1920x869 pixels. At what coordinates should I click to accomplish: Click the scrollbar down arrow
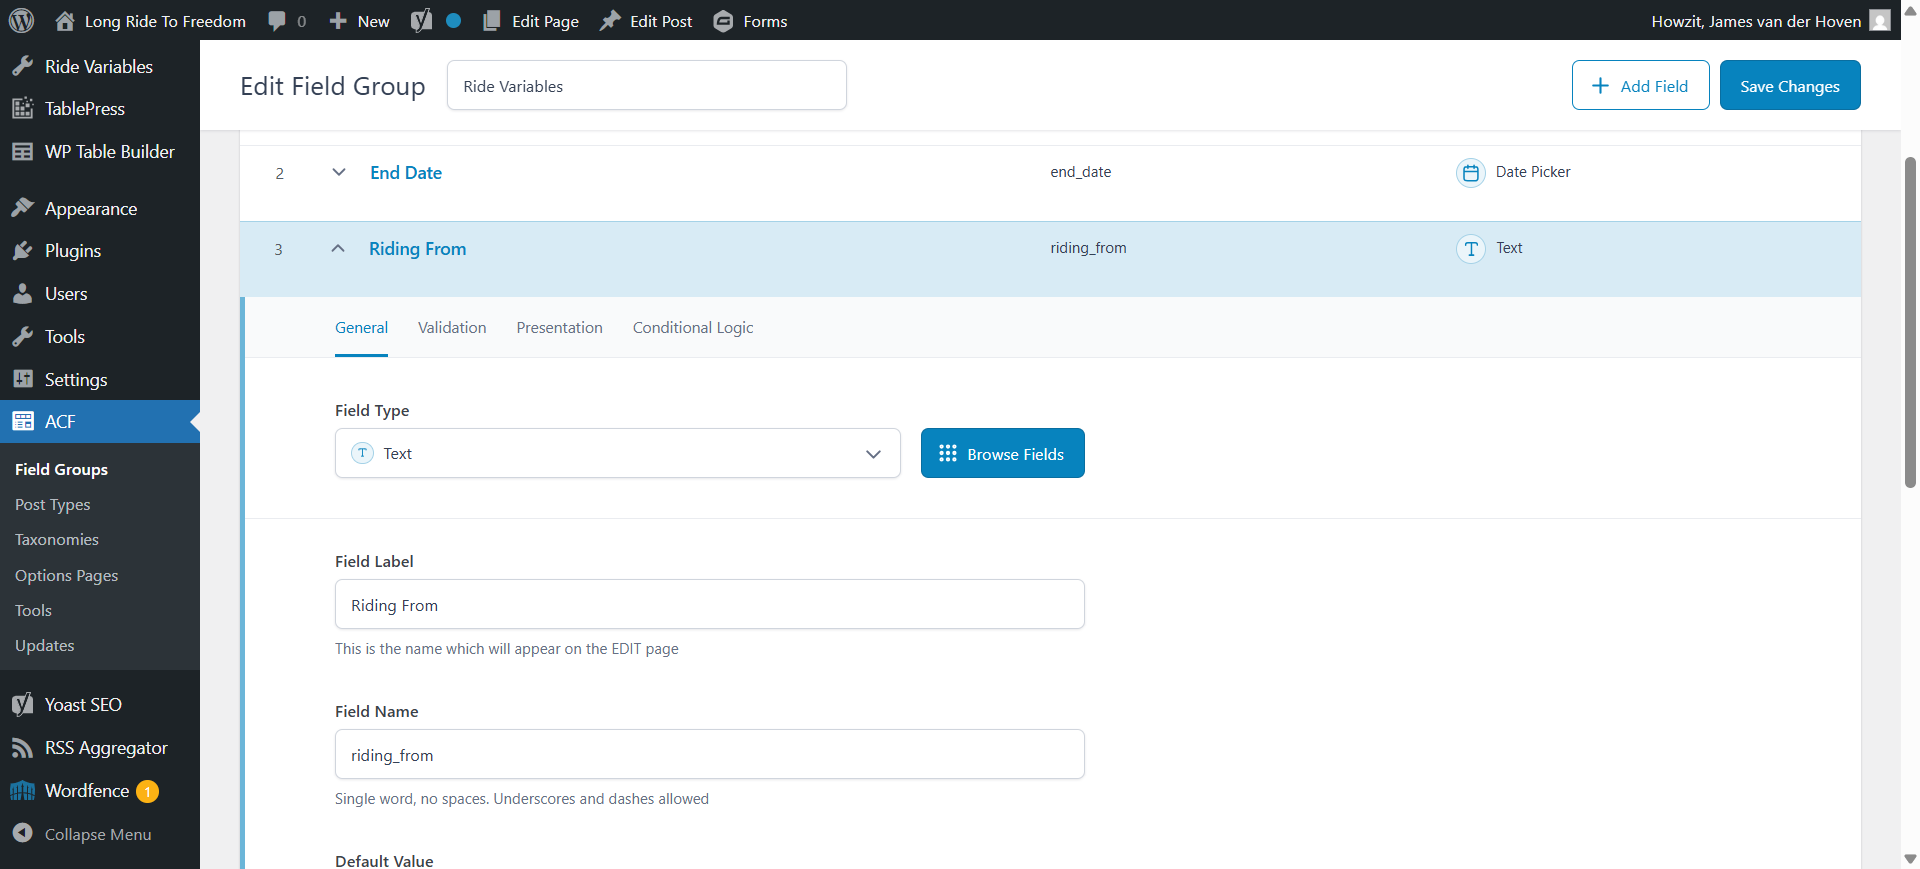pyautogui.click(x=1910, y=859)
